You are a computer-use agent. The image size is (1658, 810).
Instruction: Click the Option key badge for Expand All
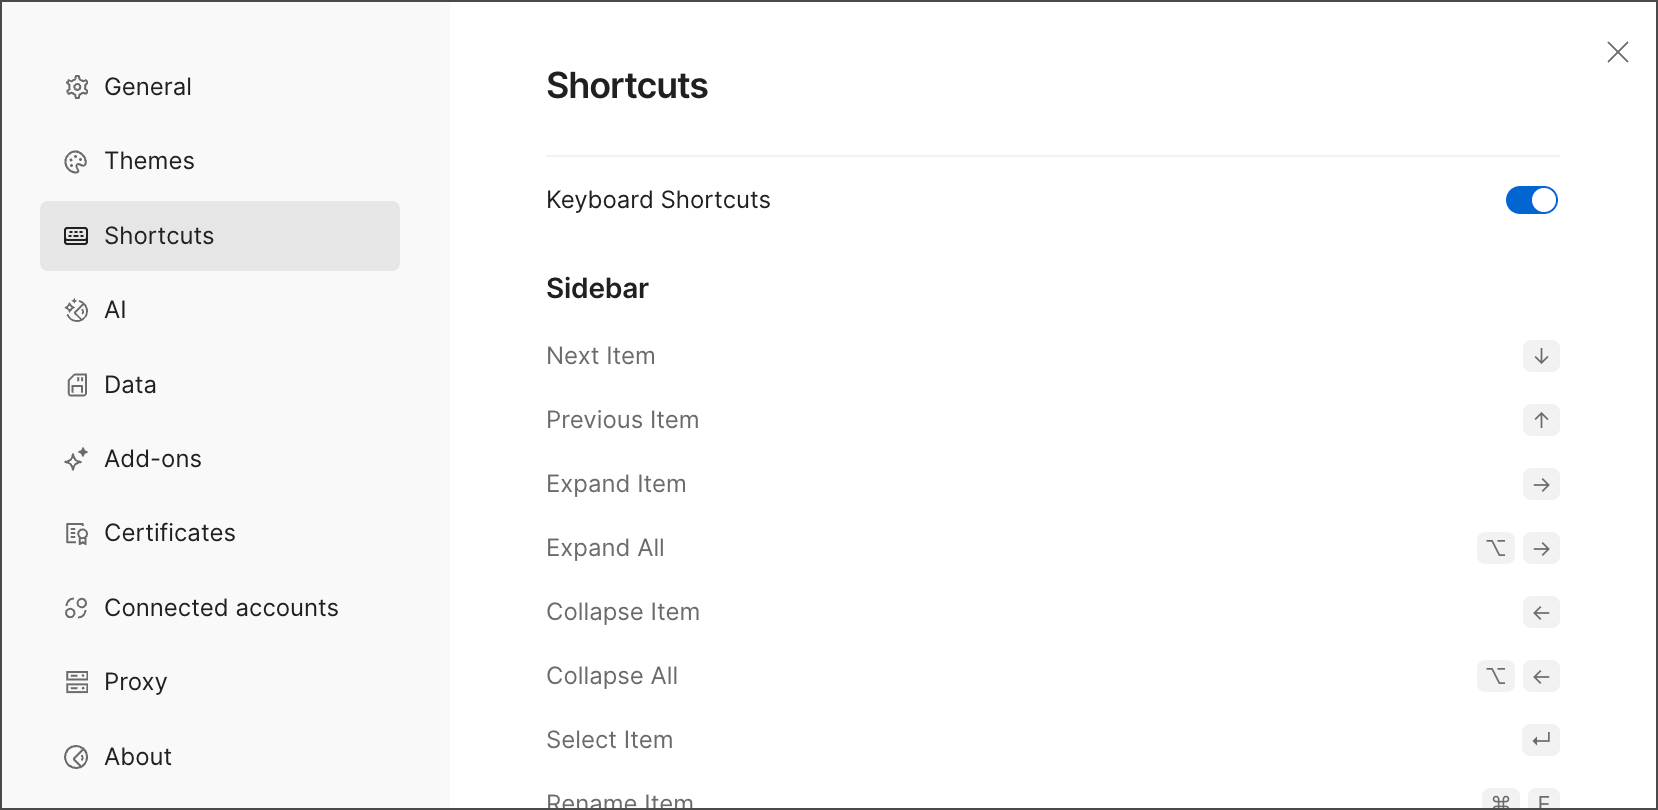1495,548
